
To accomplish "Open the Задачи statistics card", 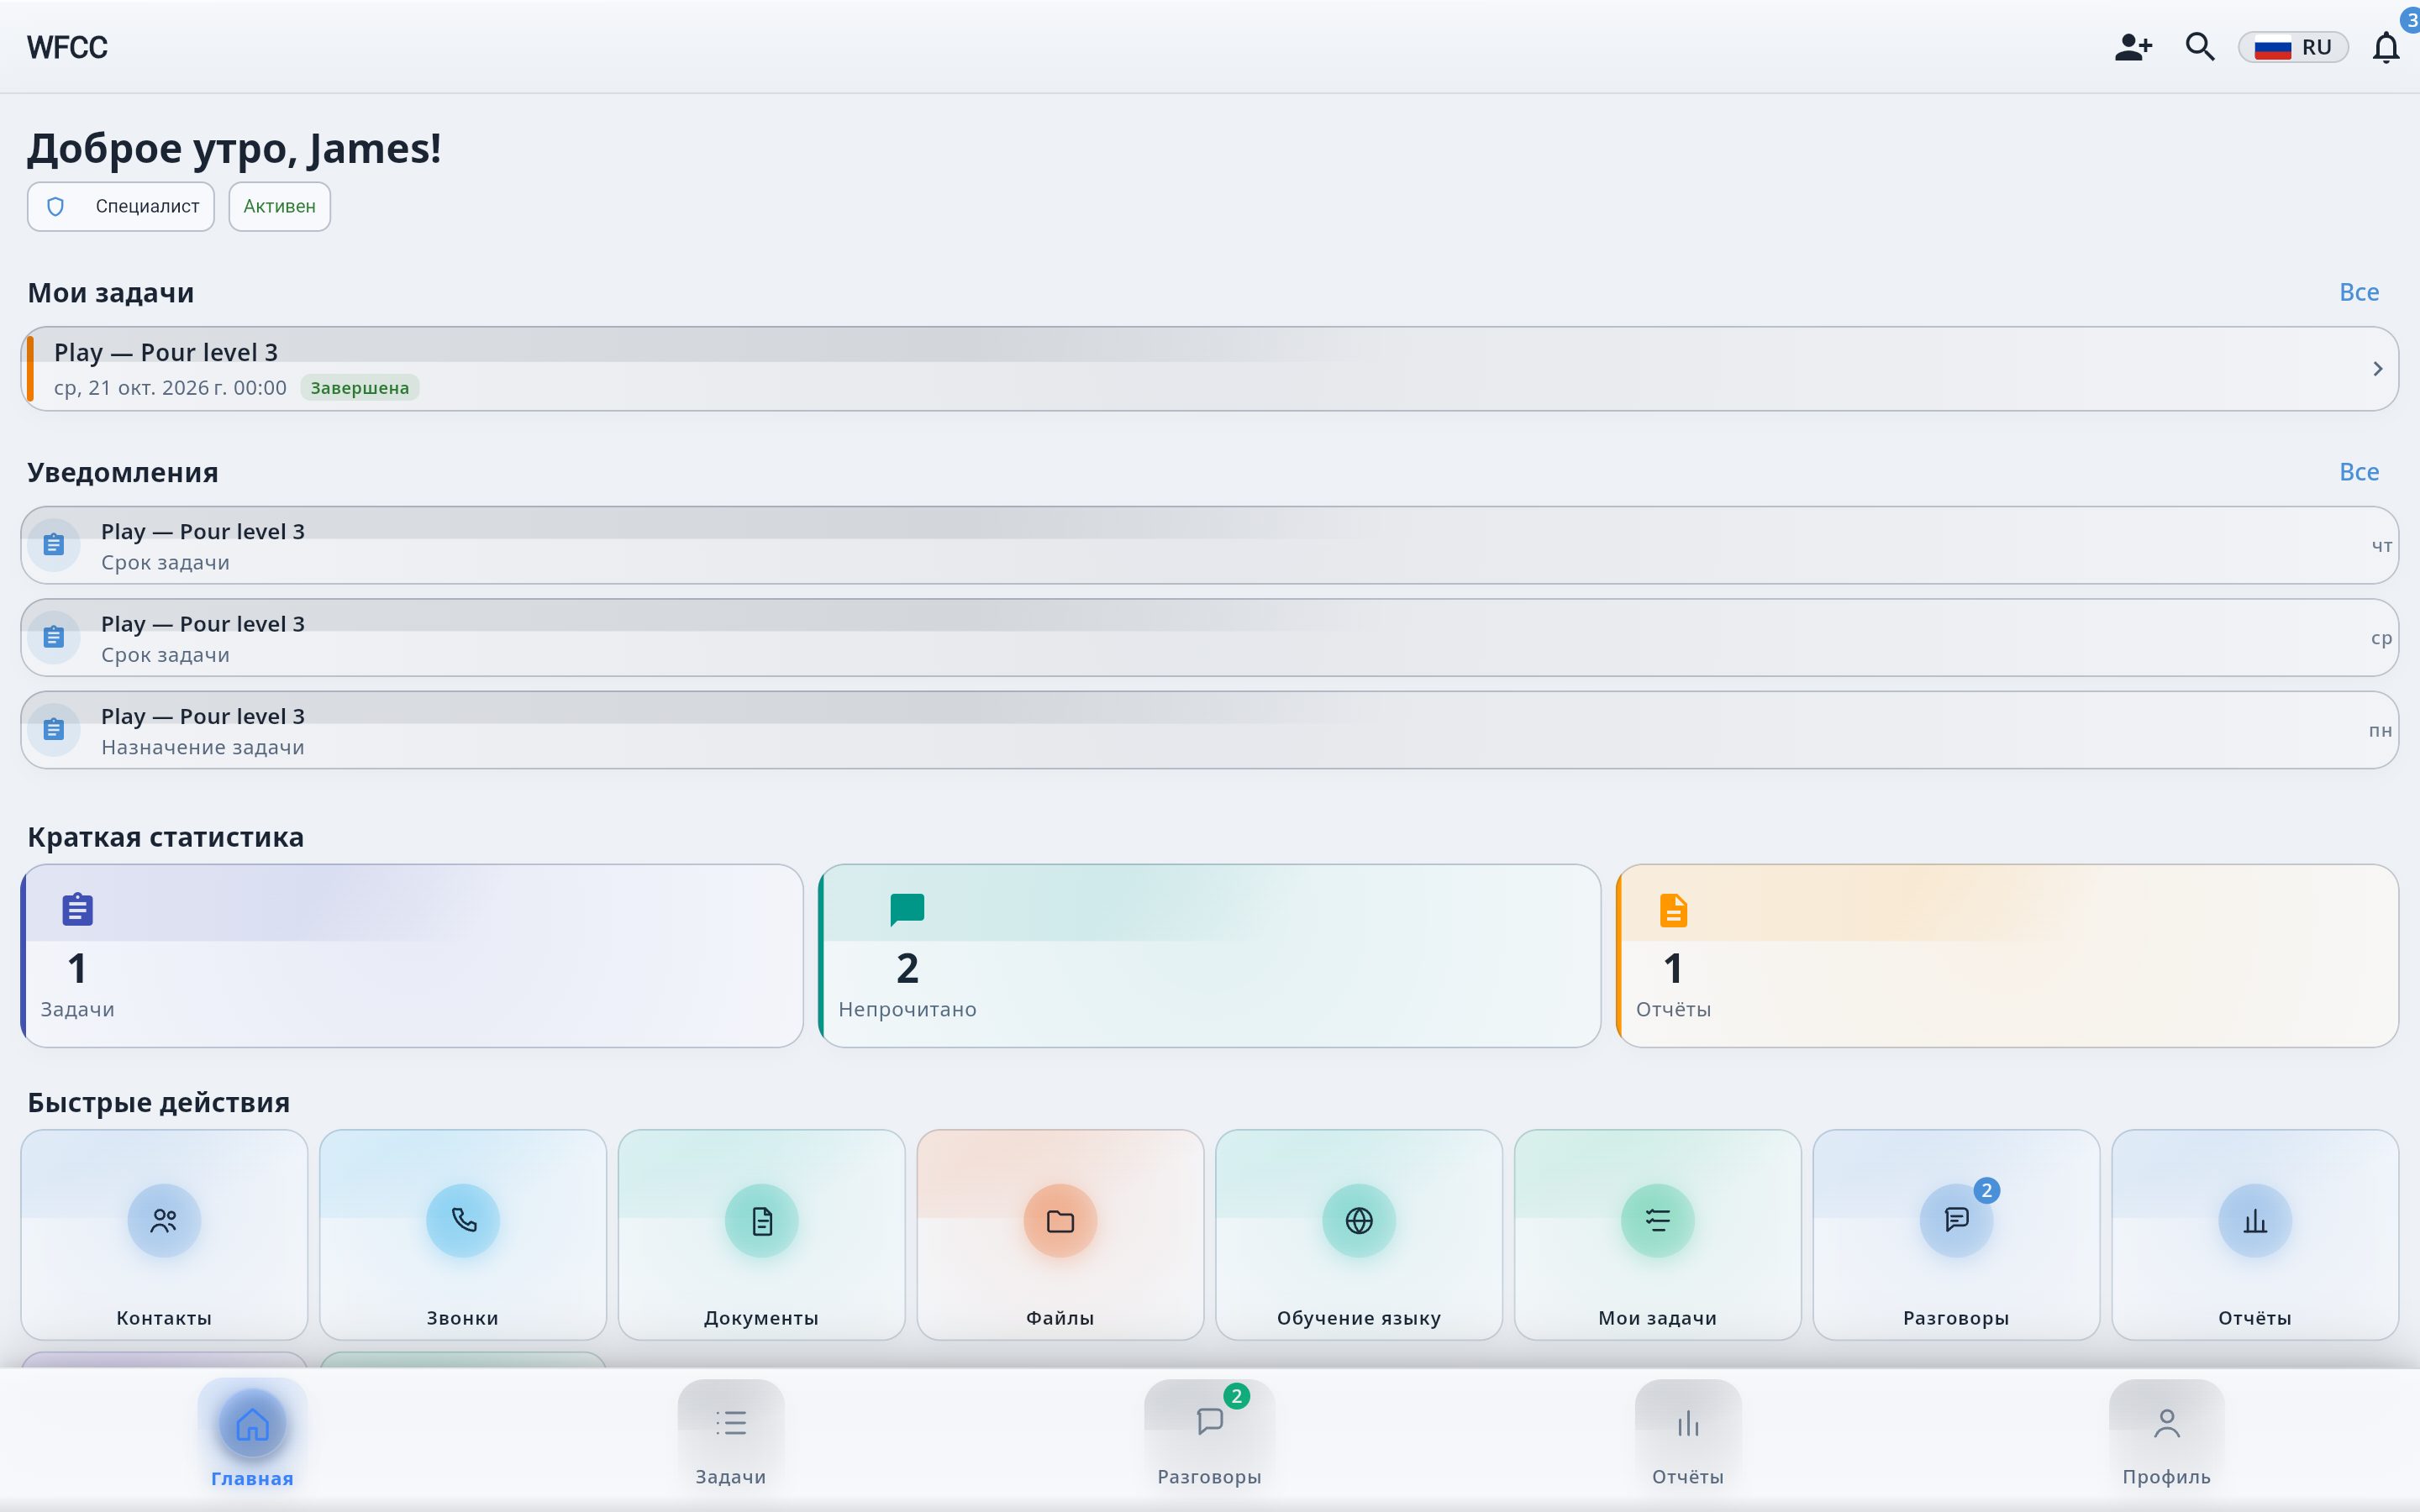I will (412, 956).
